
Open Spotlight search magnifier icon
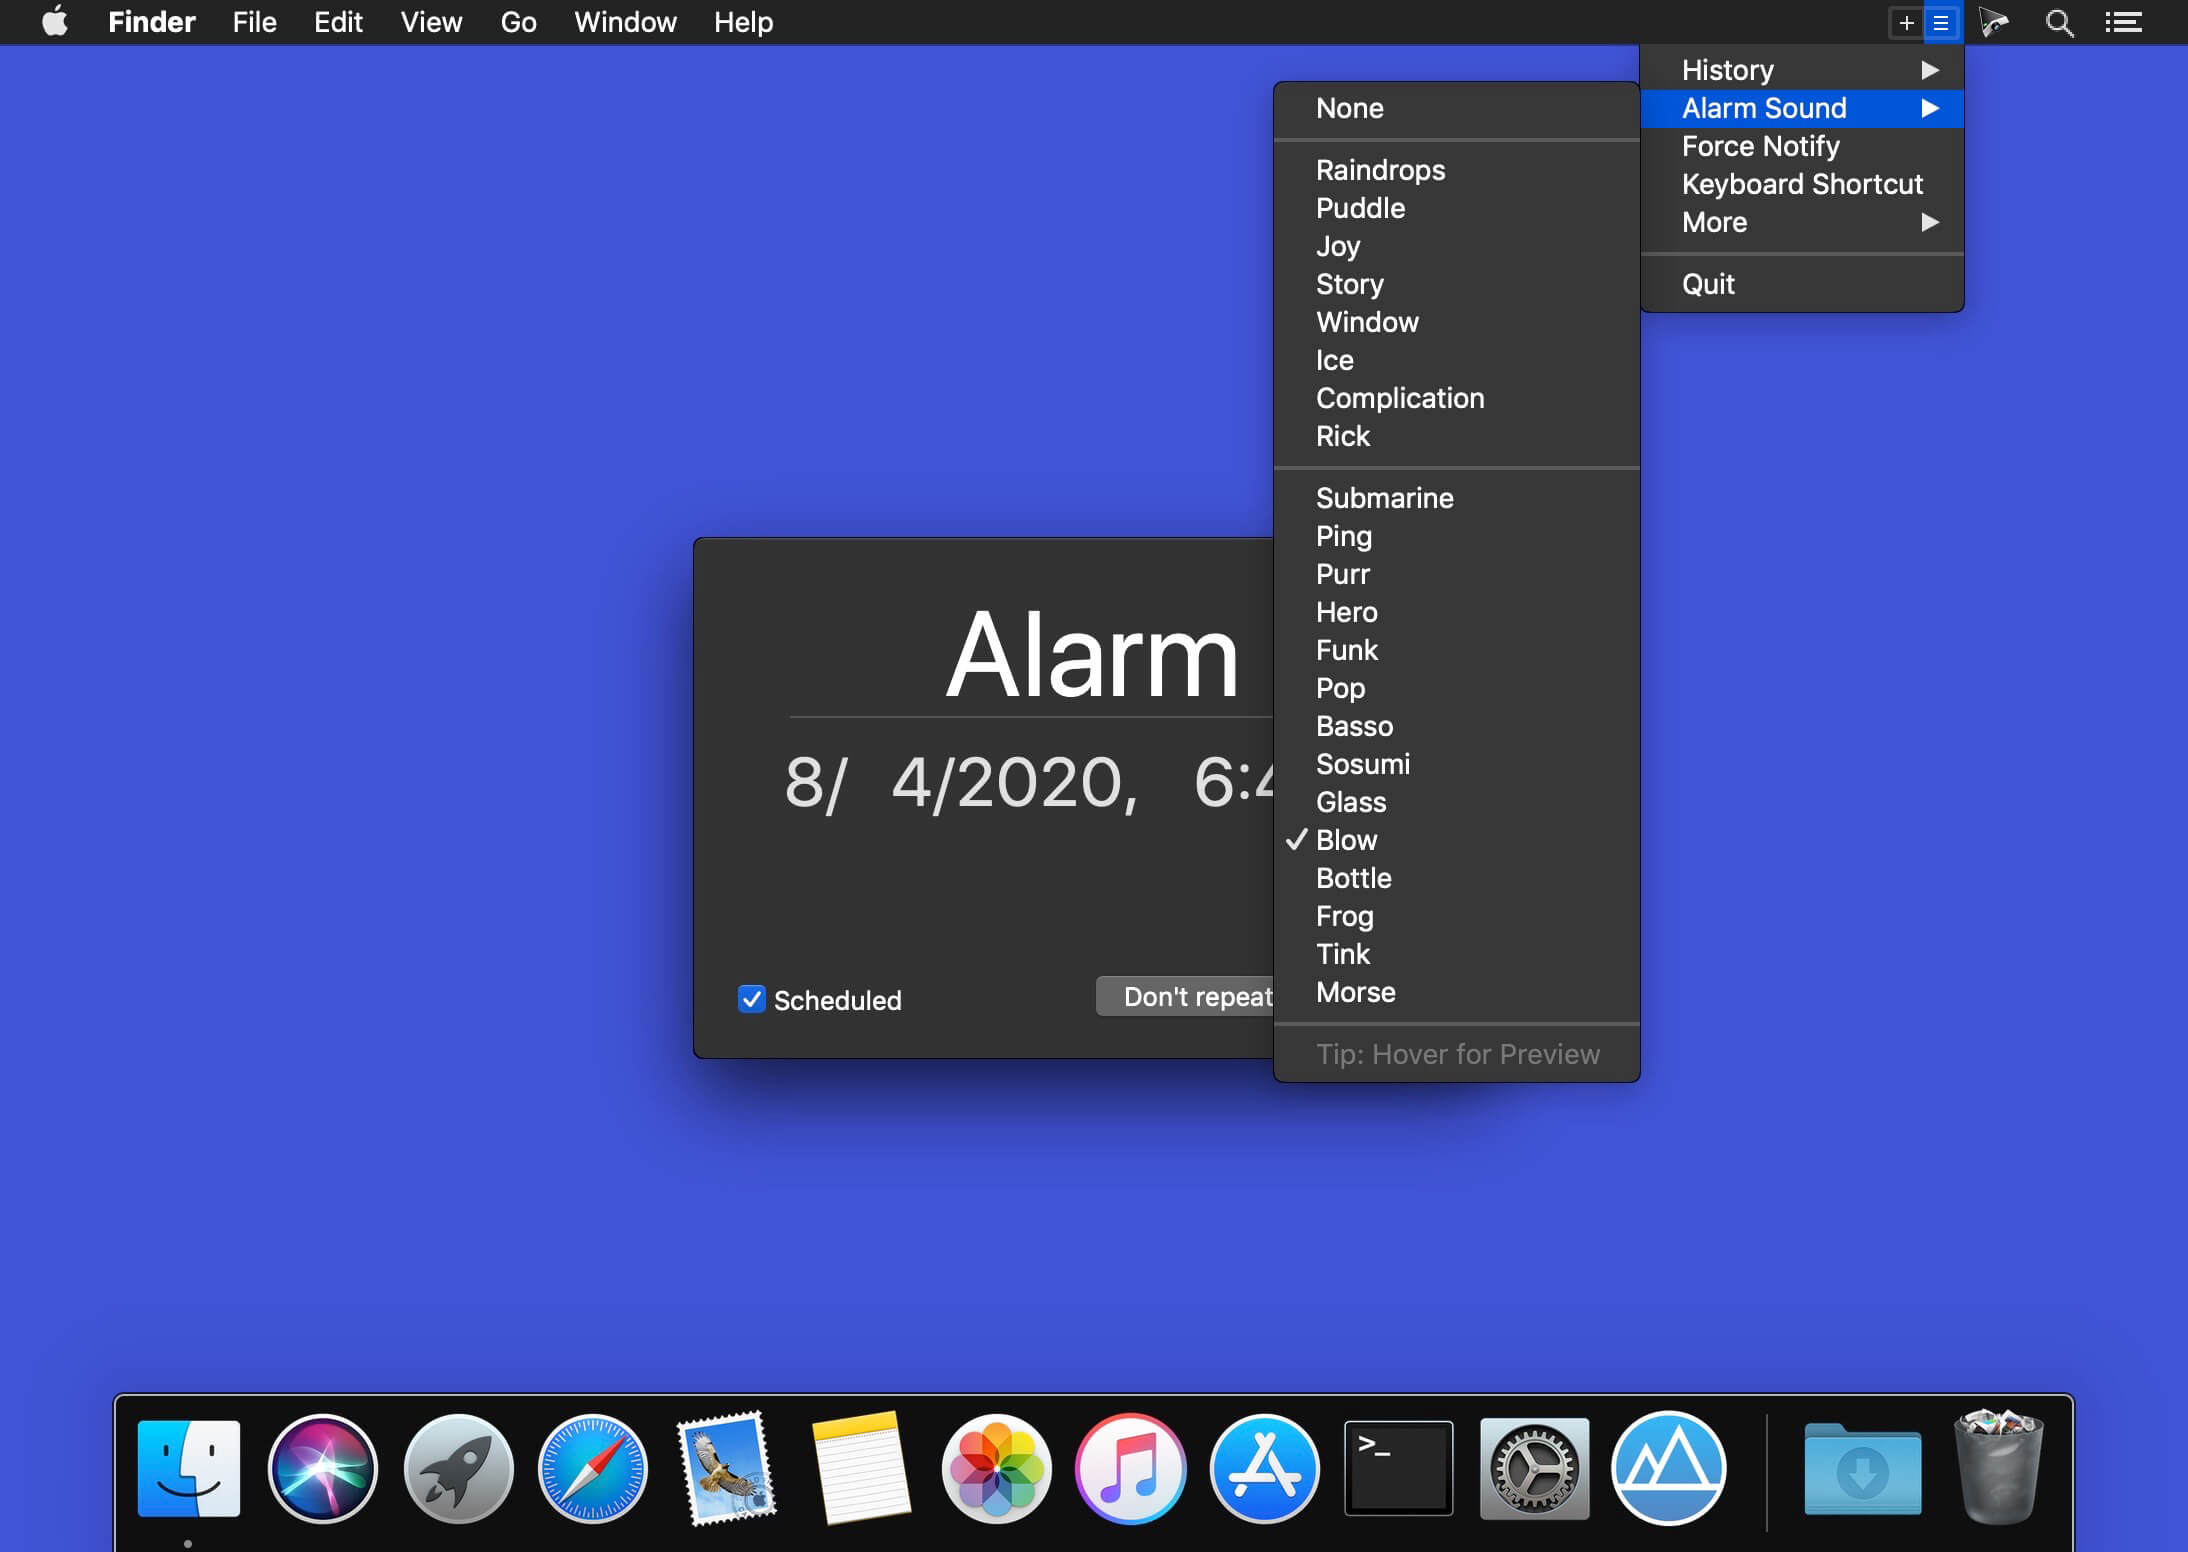click(x=2059, y=23)
